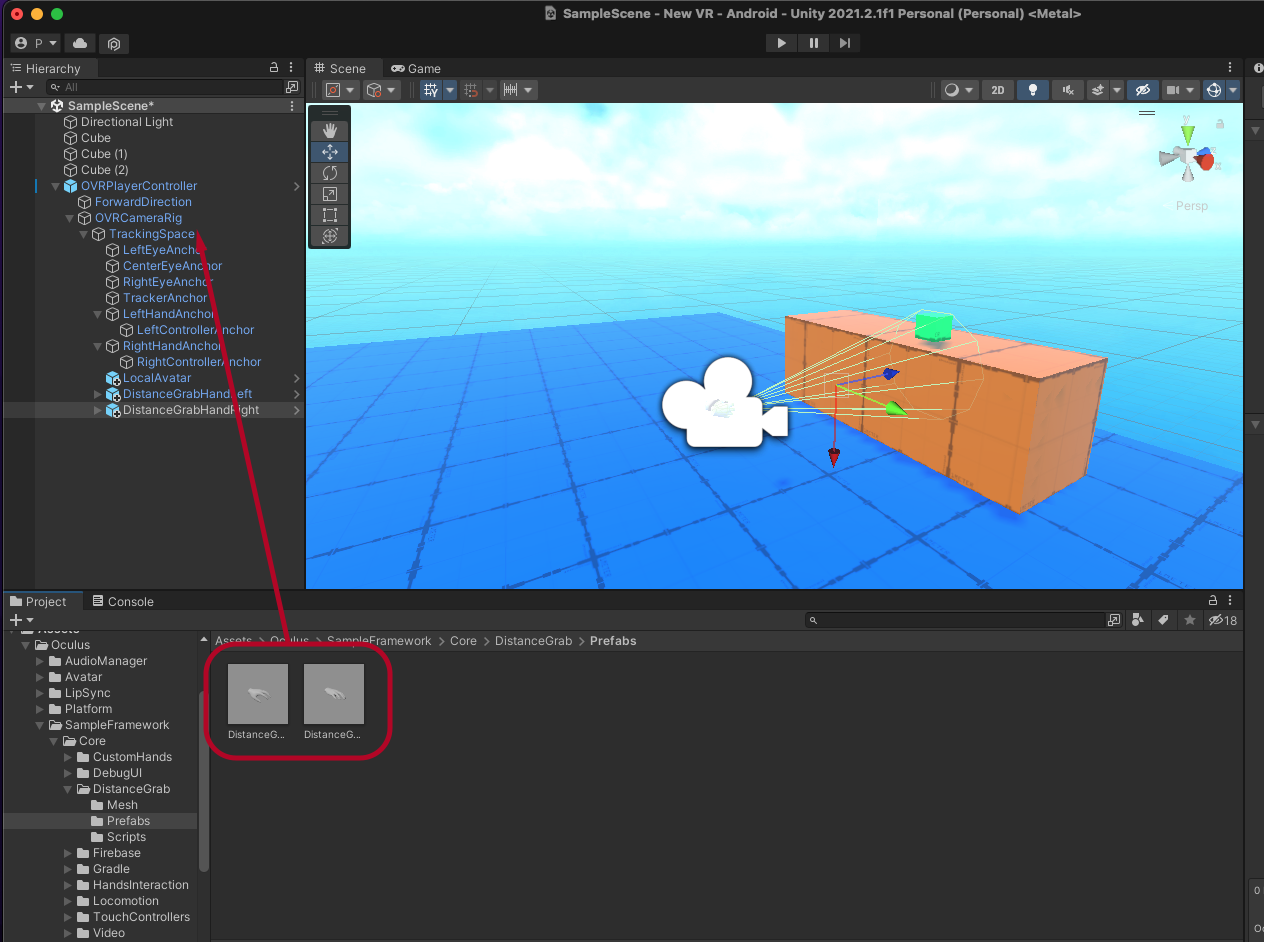Select the Directional Light object
The width and height of the screenshot is (1264, 942).
click(x=127, y=122)
